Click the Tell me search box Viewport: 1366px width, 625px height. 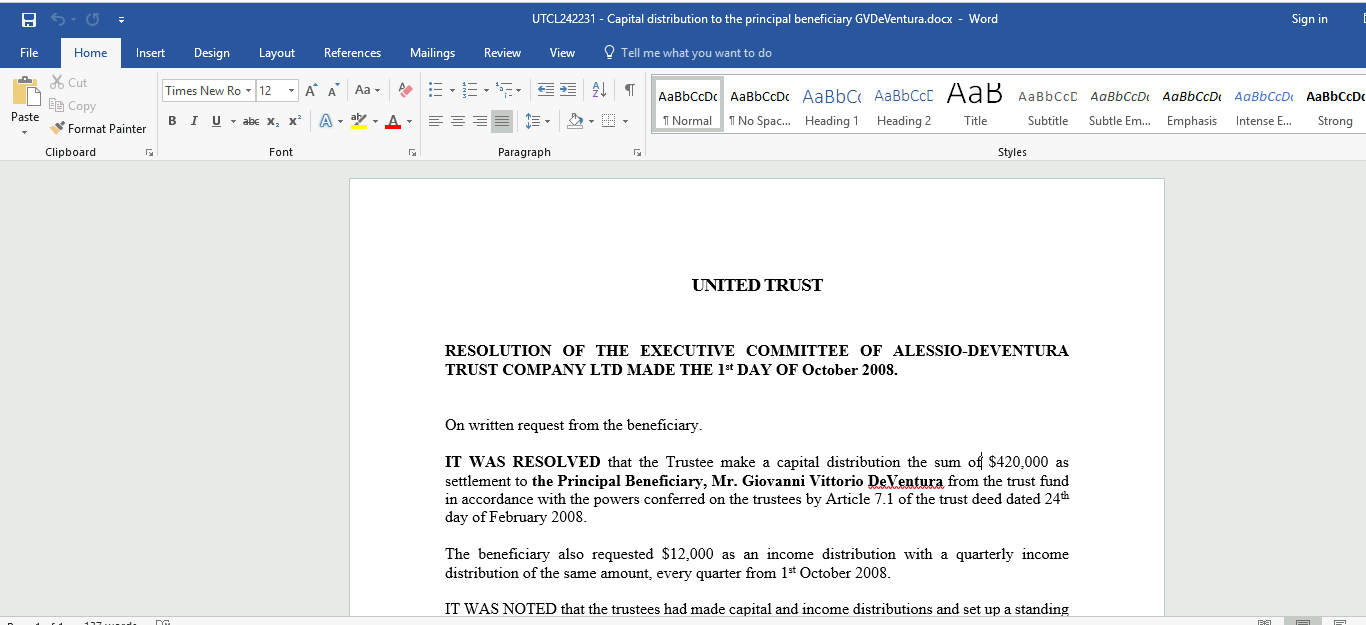(696, 53)
